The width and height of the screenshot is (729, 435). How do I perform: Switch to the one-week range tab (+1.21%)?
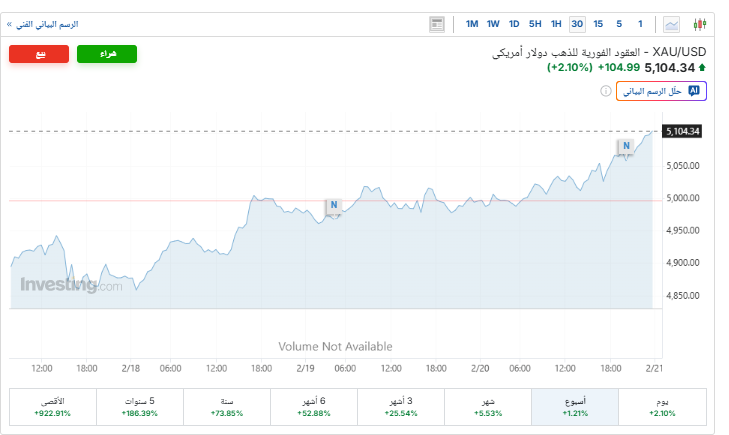tap(575, 406)
